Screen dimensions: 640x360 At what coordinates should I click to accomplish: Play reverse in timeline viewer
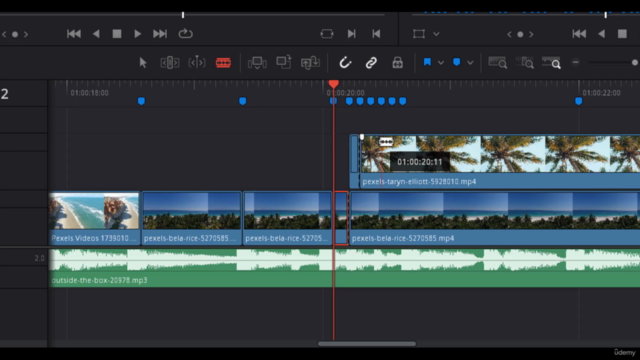click(x=602, y=34)
